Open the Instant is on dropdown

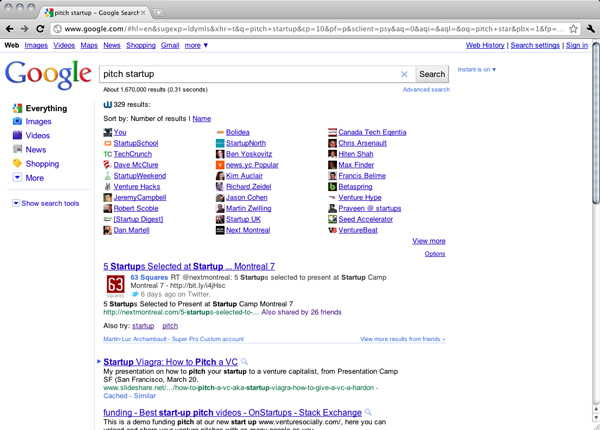pyautogui.click(x=477, y=70)
